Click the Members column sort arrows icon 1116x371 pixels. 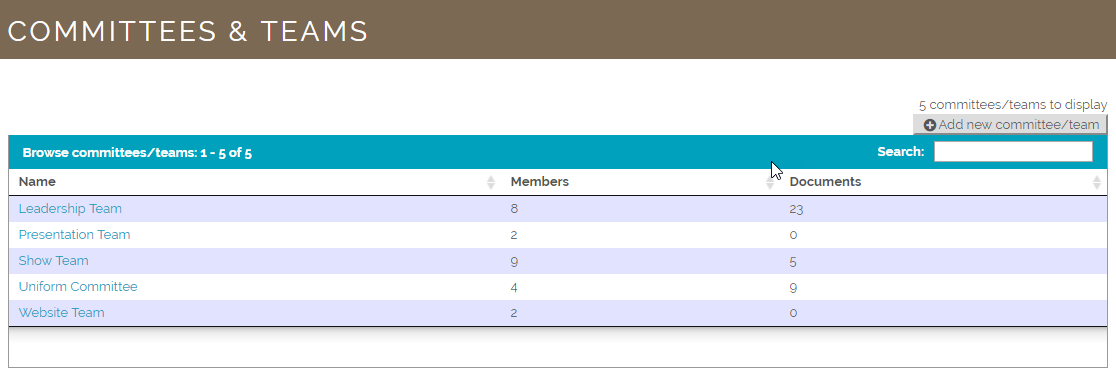(770, 182)
